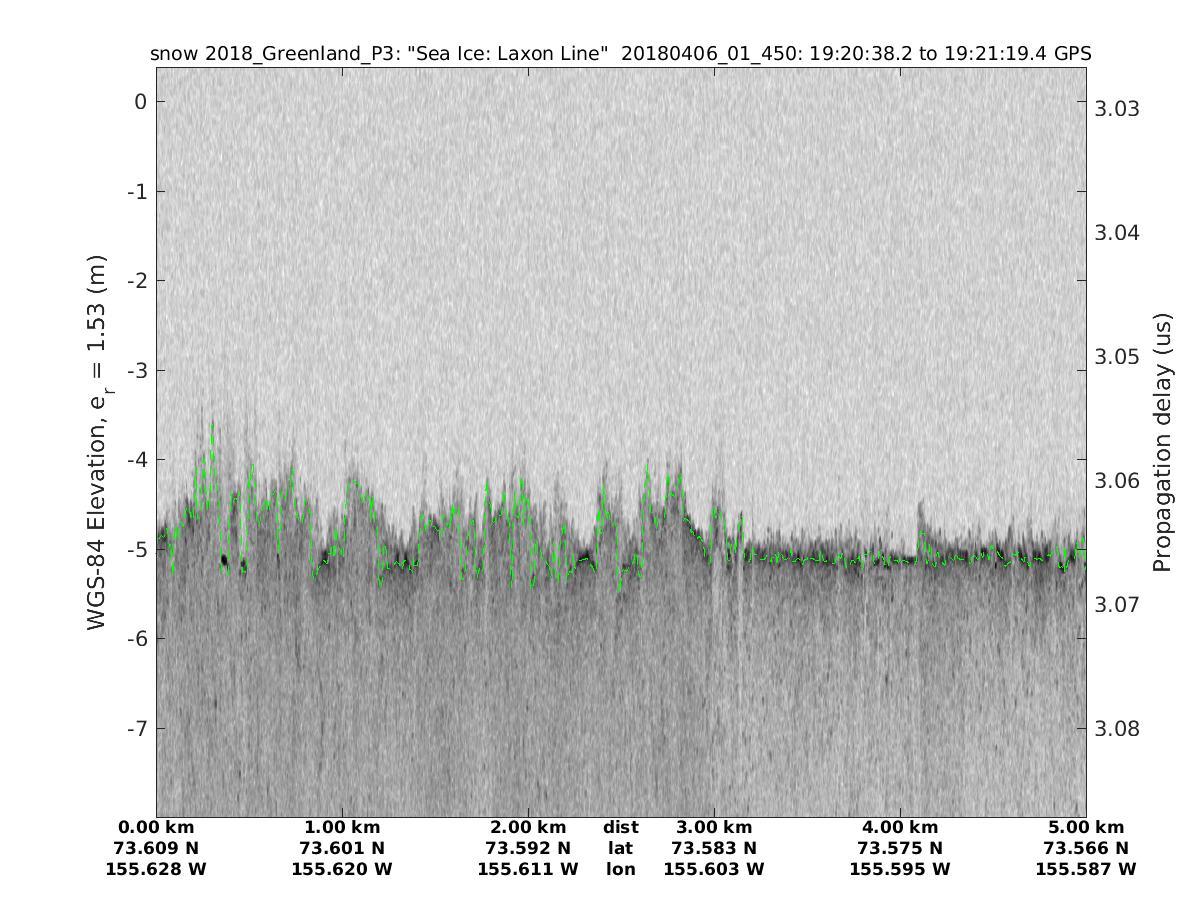Select the -5 elevation tick label

(137, 549)
